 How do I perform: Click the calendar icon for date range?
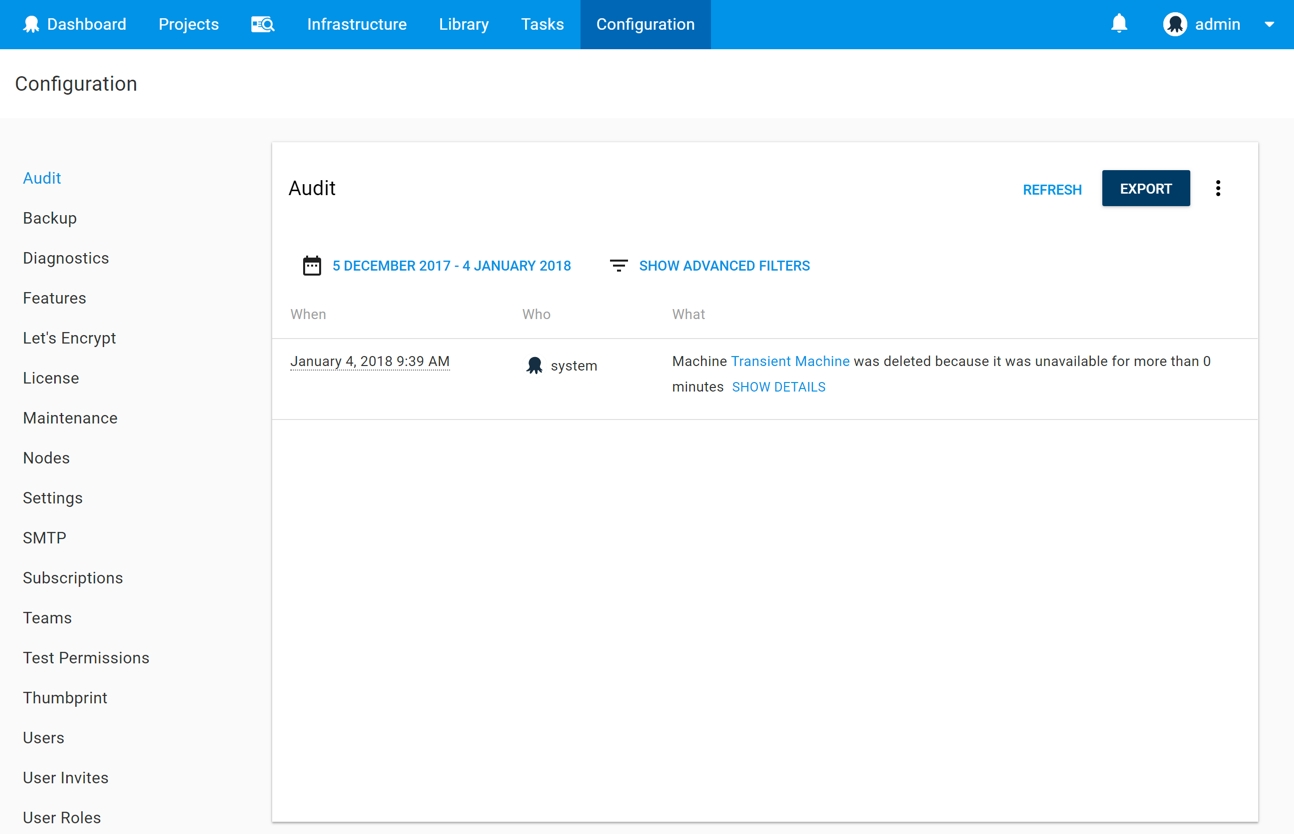click(x=312, y=266)
